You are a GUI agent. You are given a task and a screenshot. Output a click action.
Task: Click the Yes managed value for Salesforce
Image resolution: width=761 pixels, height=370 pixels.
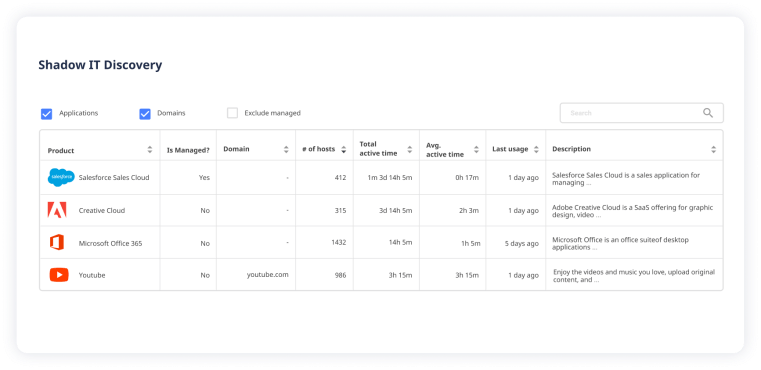(204, 178)
